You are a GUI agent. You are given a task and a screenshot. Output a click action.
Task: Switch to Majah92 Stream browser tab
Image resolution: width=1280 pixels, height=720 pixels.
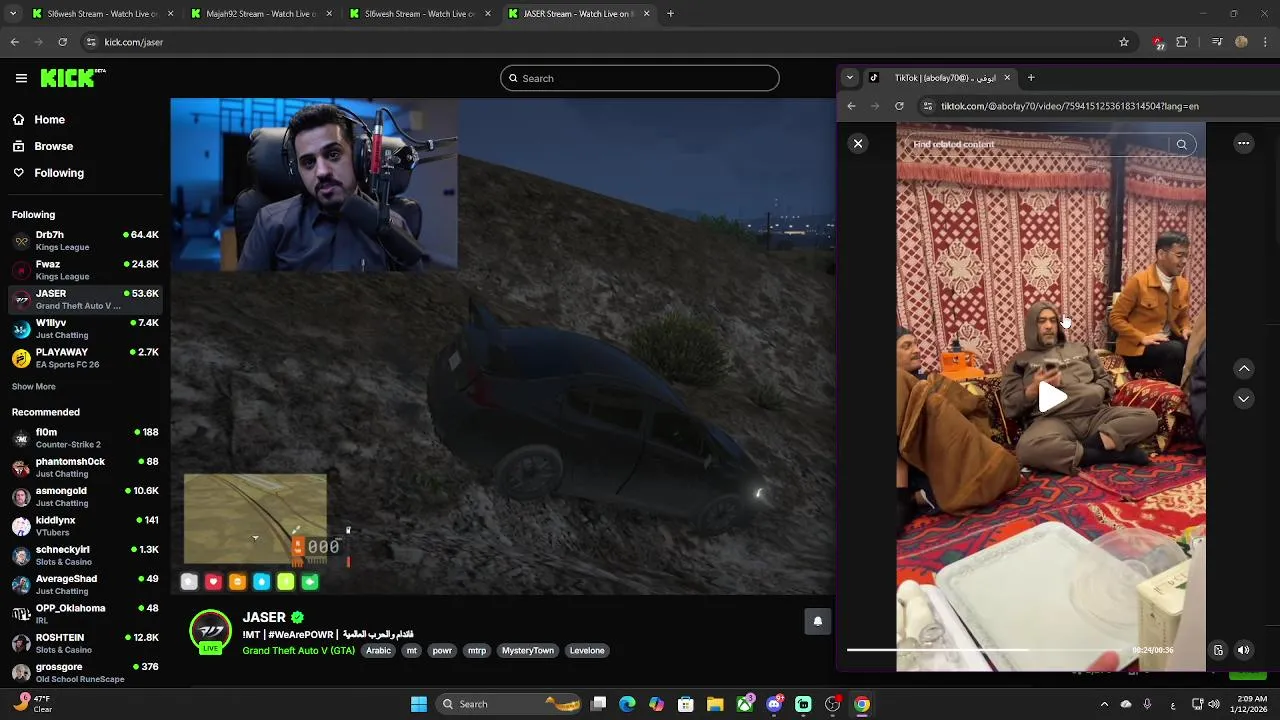pyautogui.click(x=260, y=14)
